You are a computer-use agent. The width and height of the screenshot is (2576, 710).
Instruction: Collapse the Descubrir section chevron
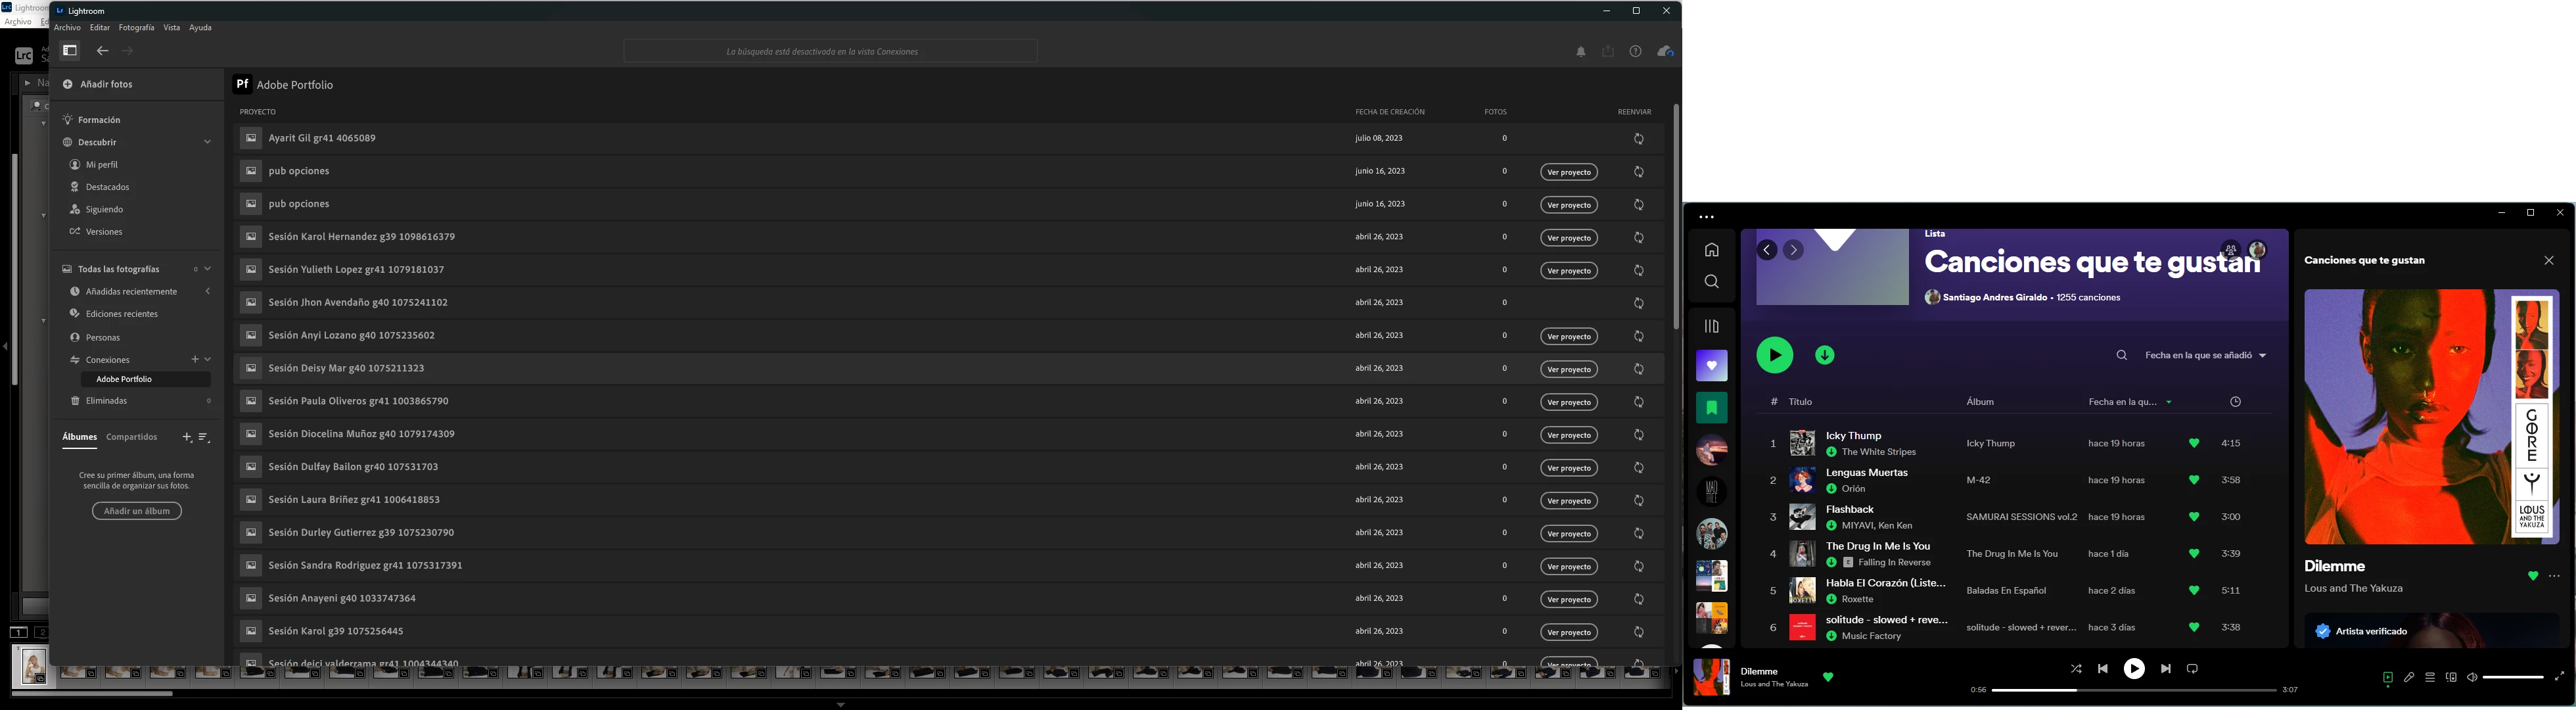pos(207,142)
